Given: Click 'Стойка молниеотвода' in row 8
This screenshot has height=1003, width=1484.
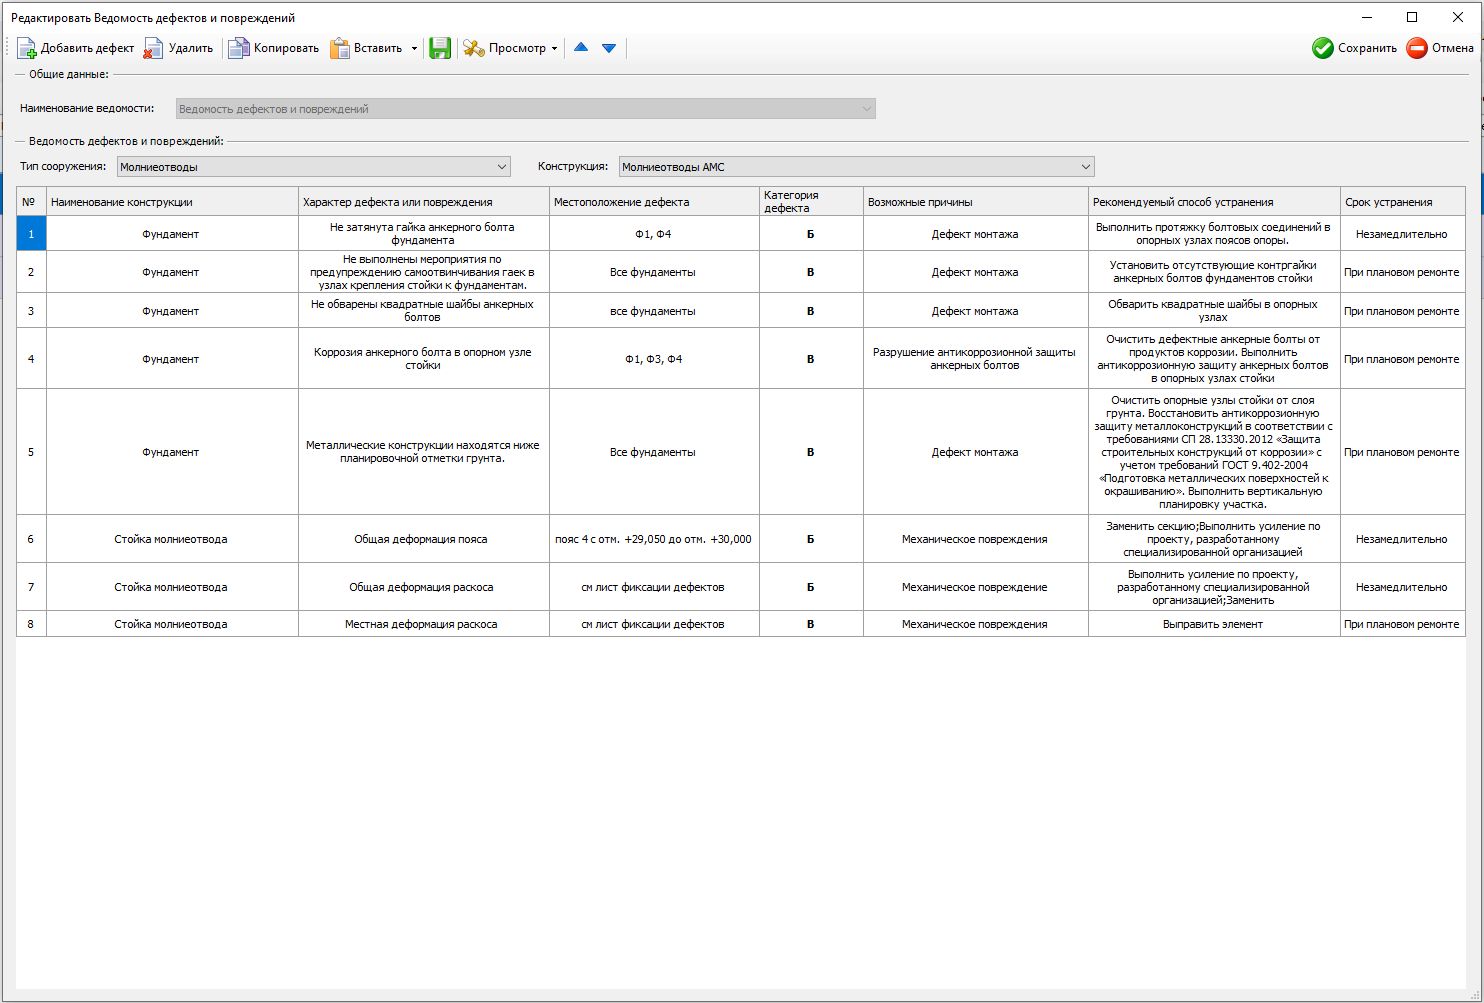Looking at the screenshot, I should tap(172, 624).
